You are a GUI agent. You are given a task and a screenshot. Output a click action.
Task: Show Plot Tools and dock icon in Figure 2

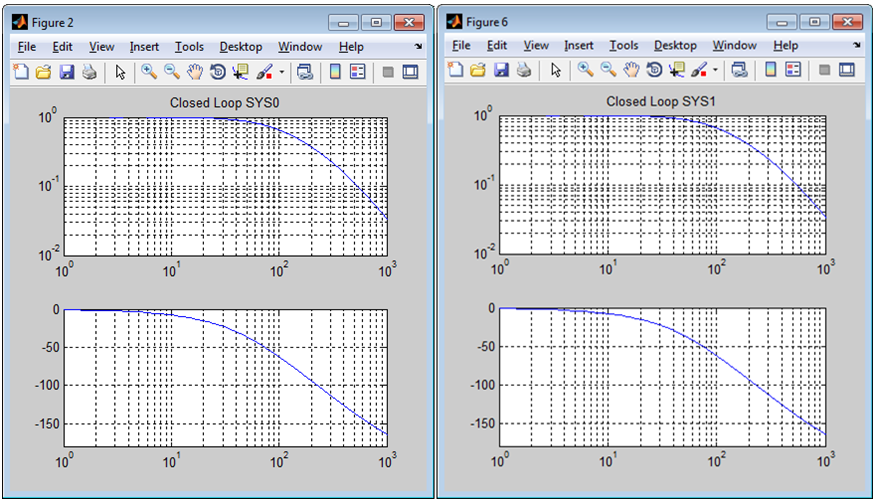tap(410, 72)
